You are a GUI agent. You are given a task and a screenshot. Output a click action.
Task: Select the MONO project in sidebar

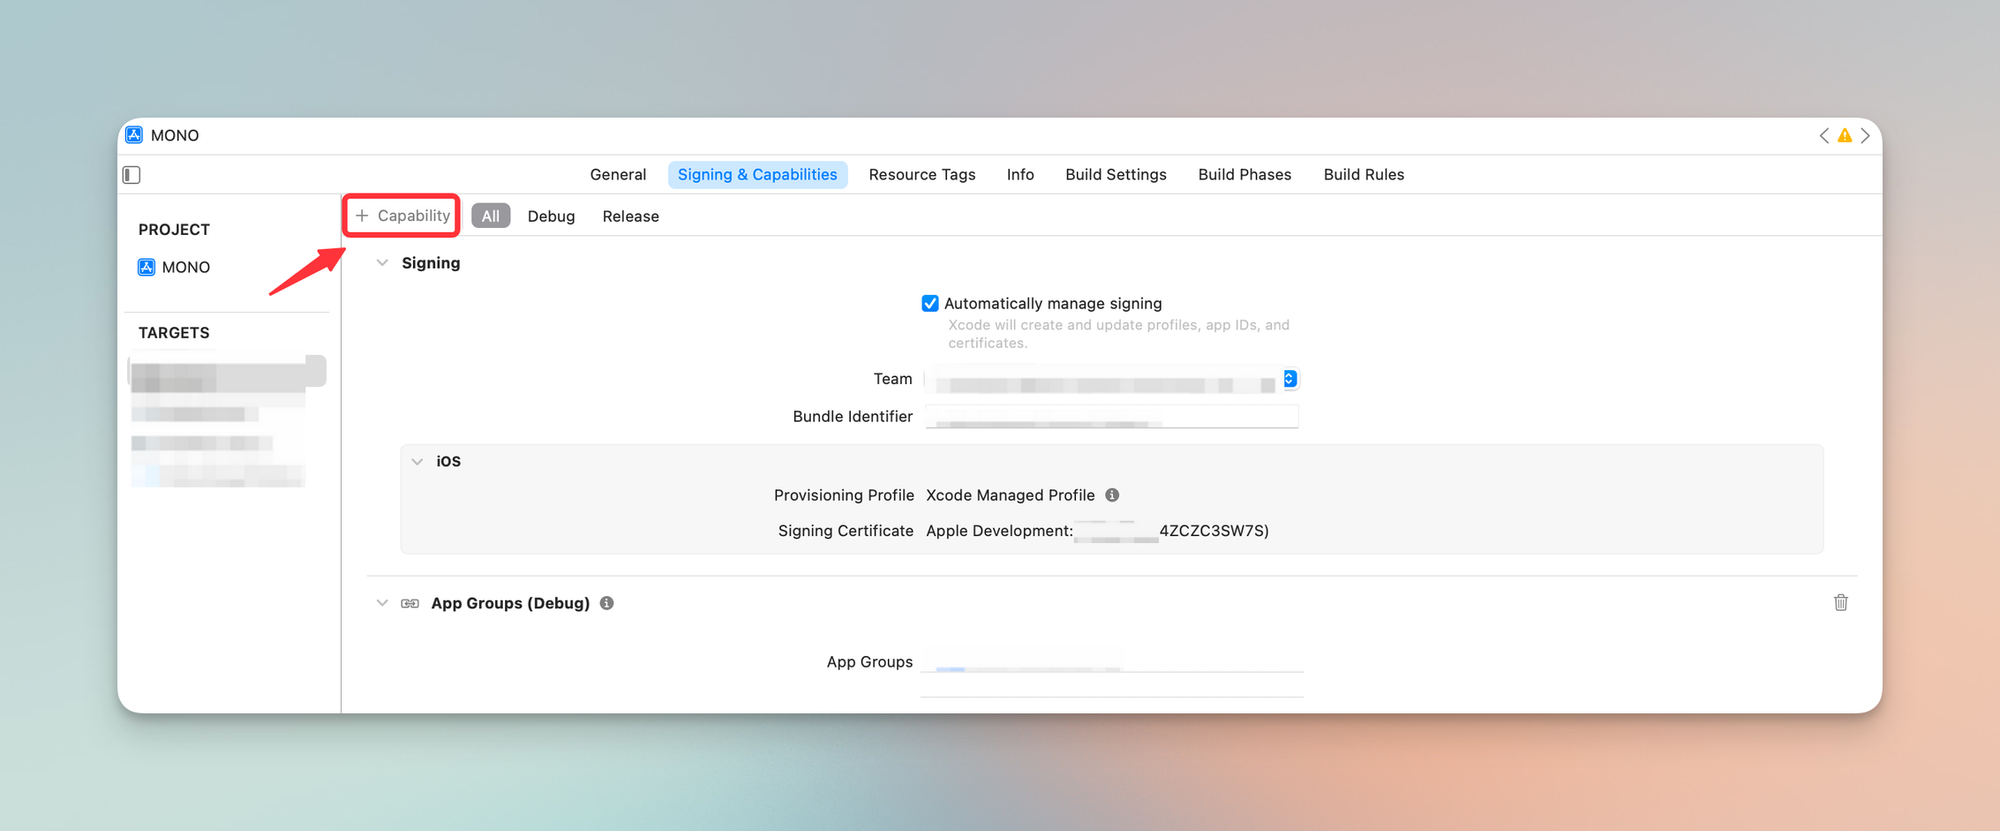[185, 267]
